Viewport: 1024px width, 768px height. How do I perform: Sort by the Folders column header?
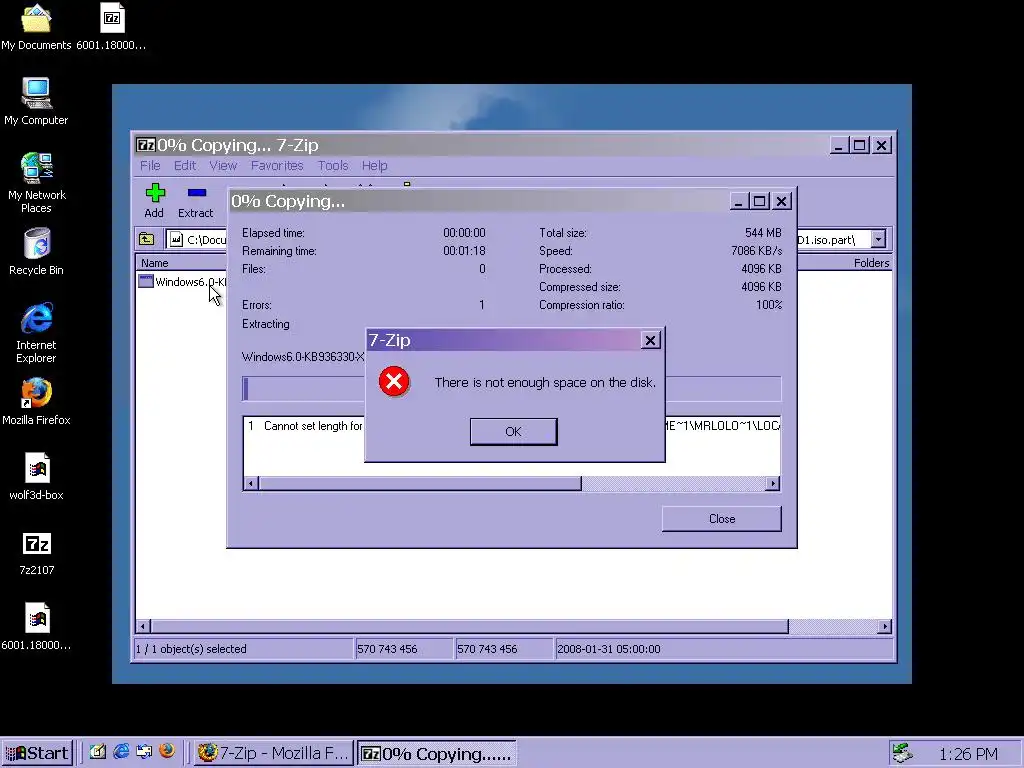coord(845,263)
